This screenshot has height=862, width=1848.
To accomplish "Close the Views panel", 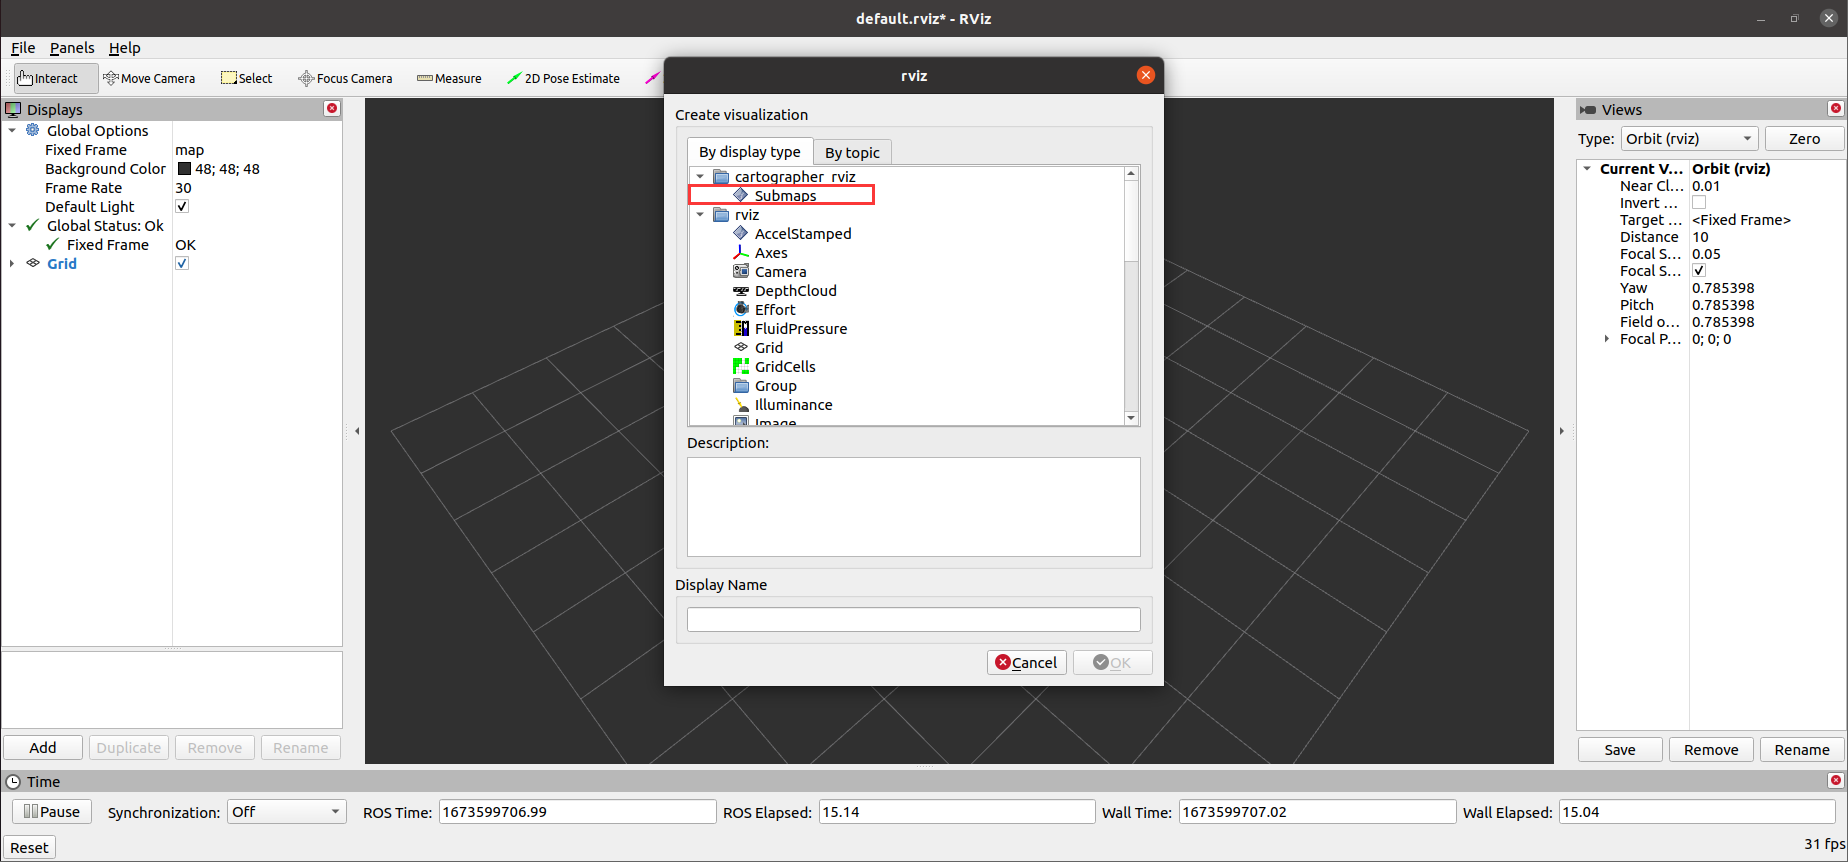I will click(x=1835, y=108).
